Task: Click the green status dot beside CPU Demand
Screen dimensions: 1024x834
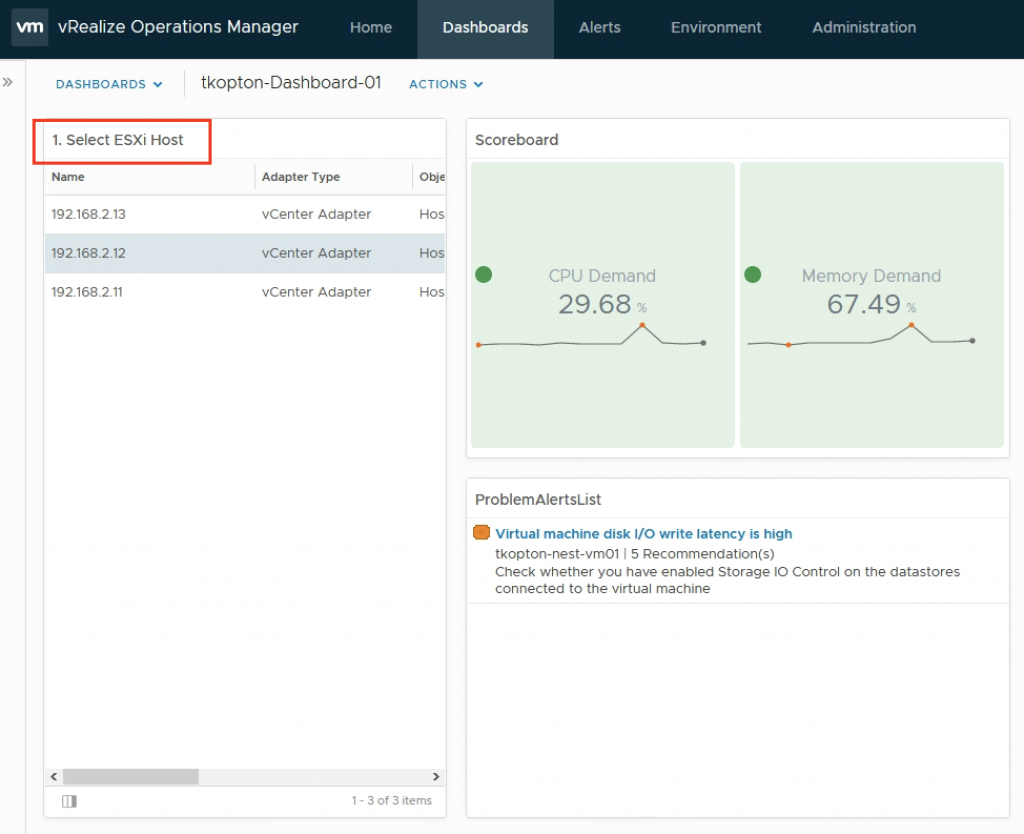Action: tap(483, 275)
